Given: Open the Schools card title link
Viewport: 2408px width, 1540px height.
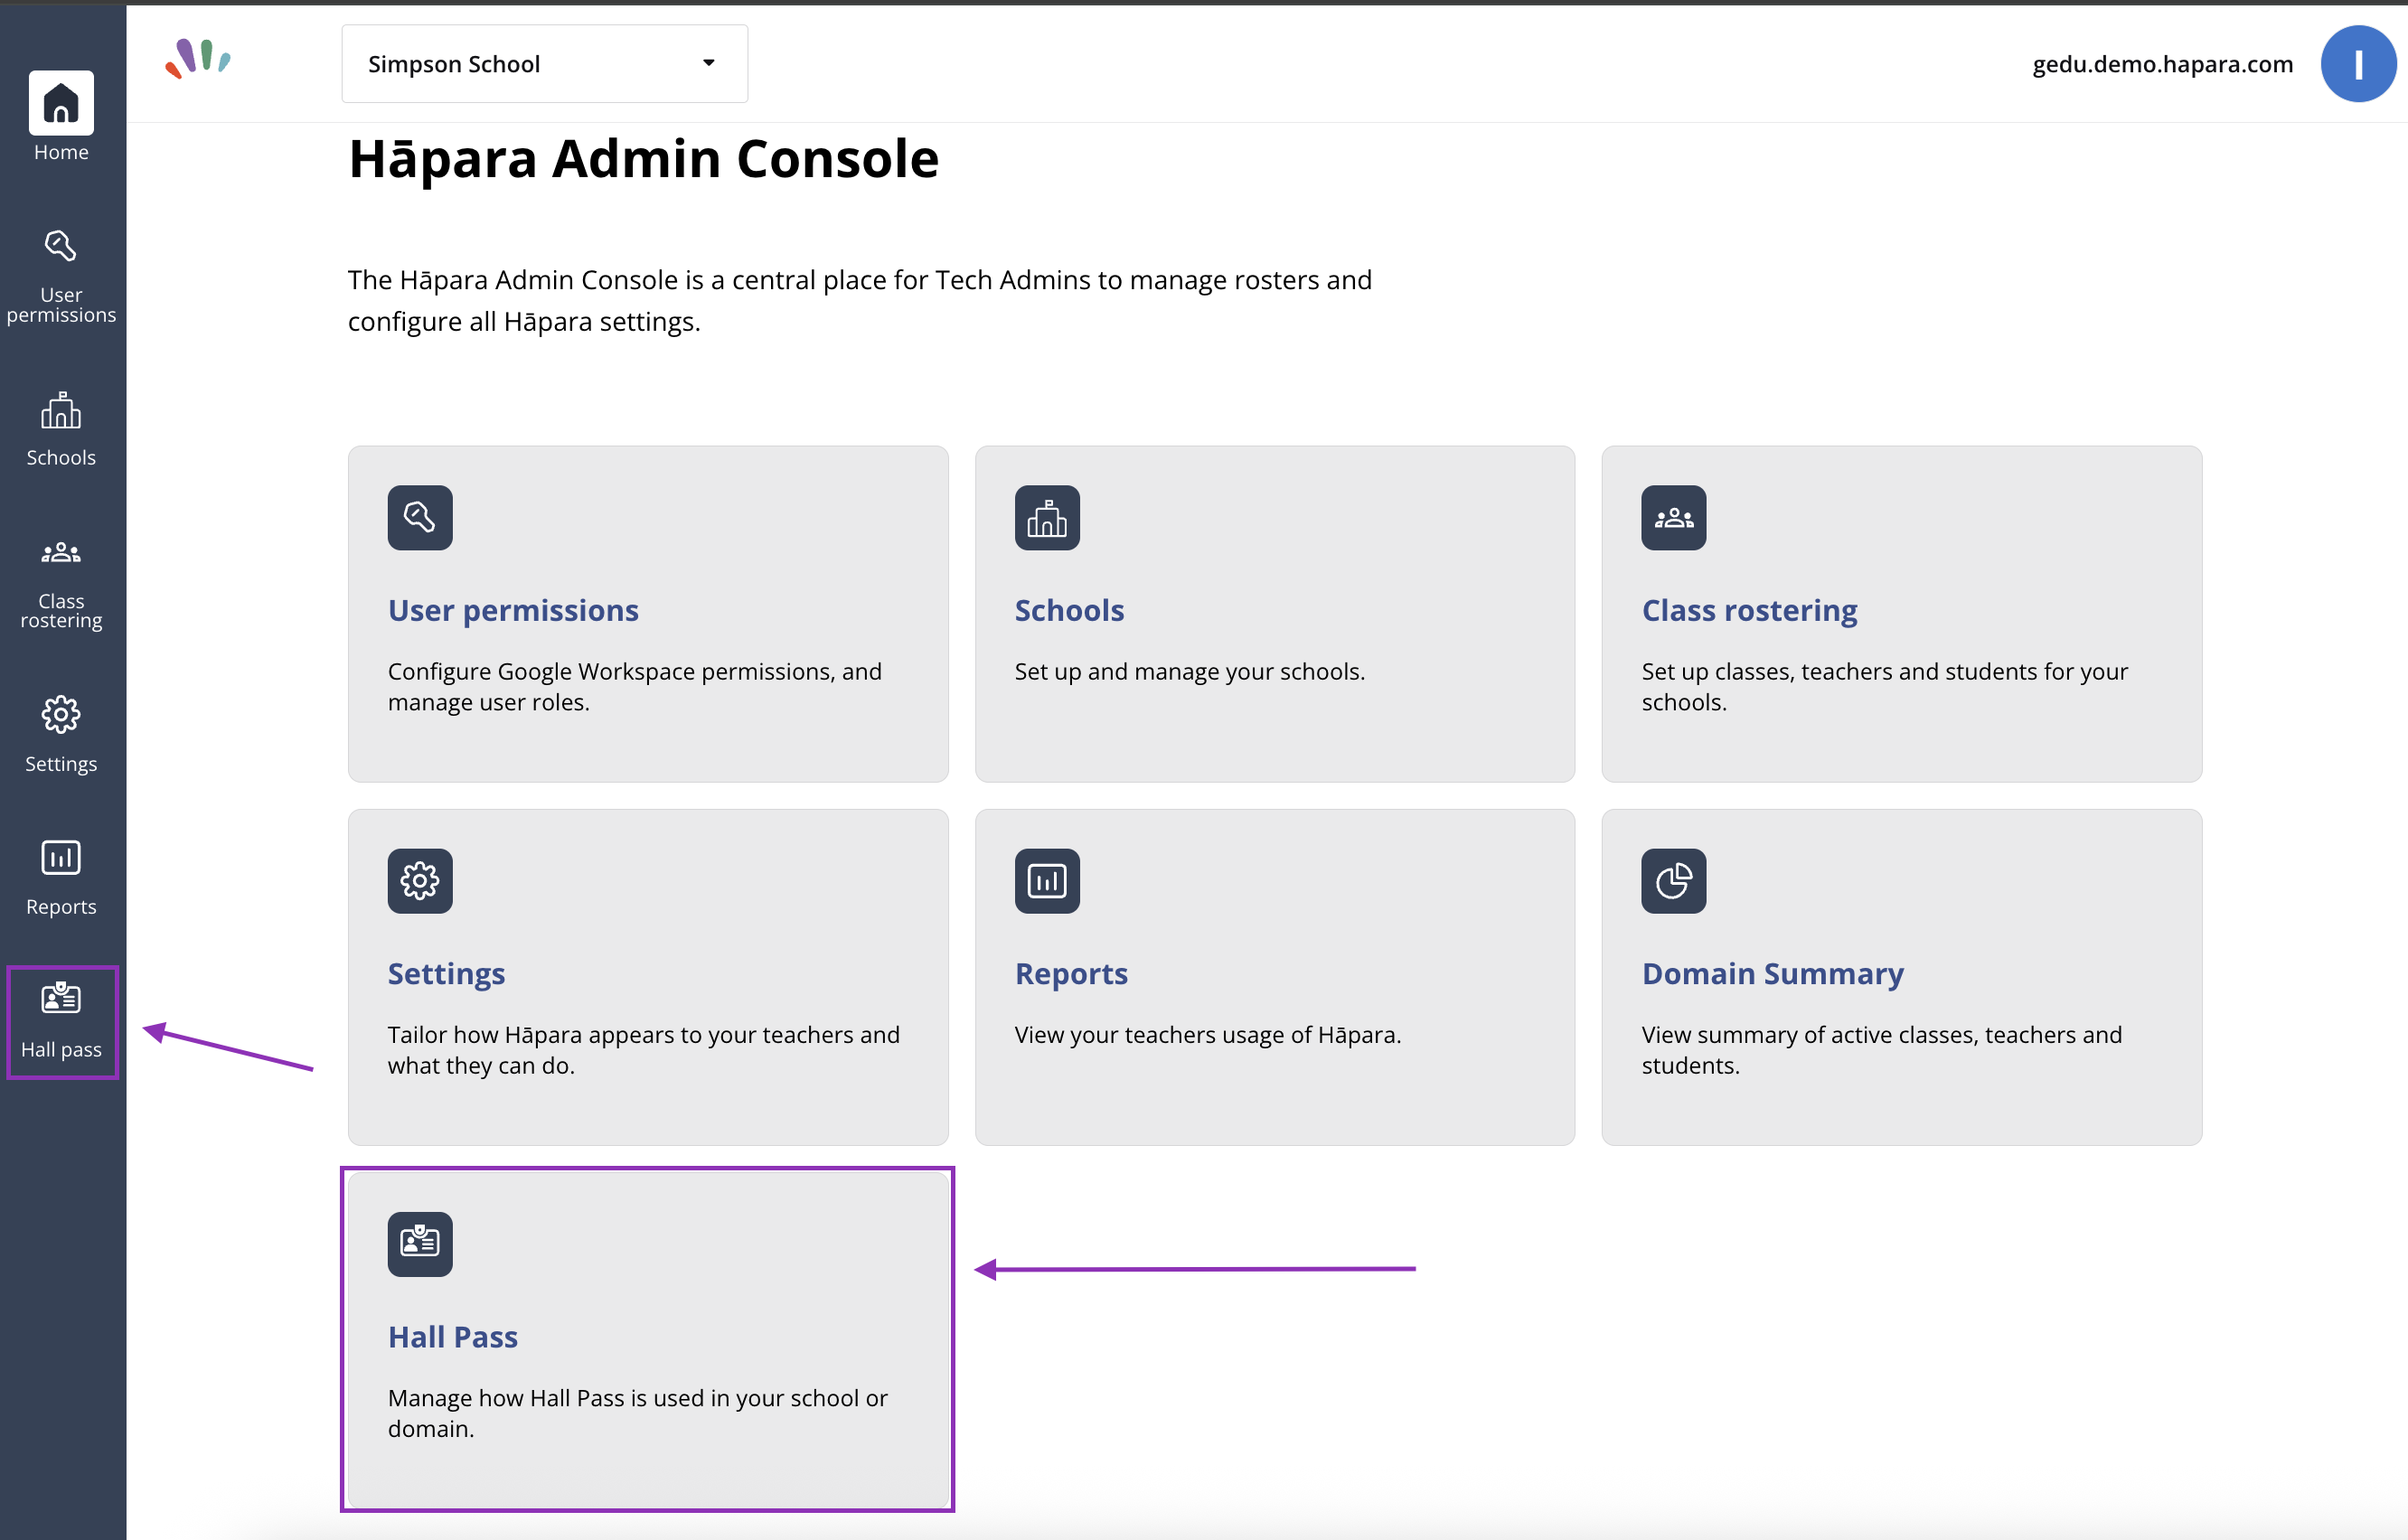Looking at the screenshot, I should tap(1069, 610).
